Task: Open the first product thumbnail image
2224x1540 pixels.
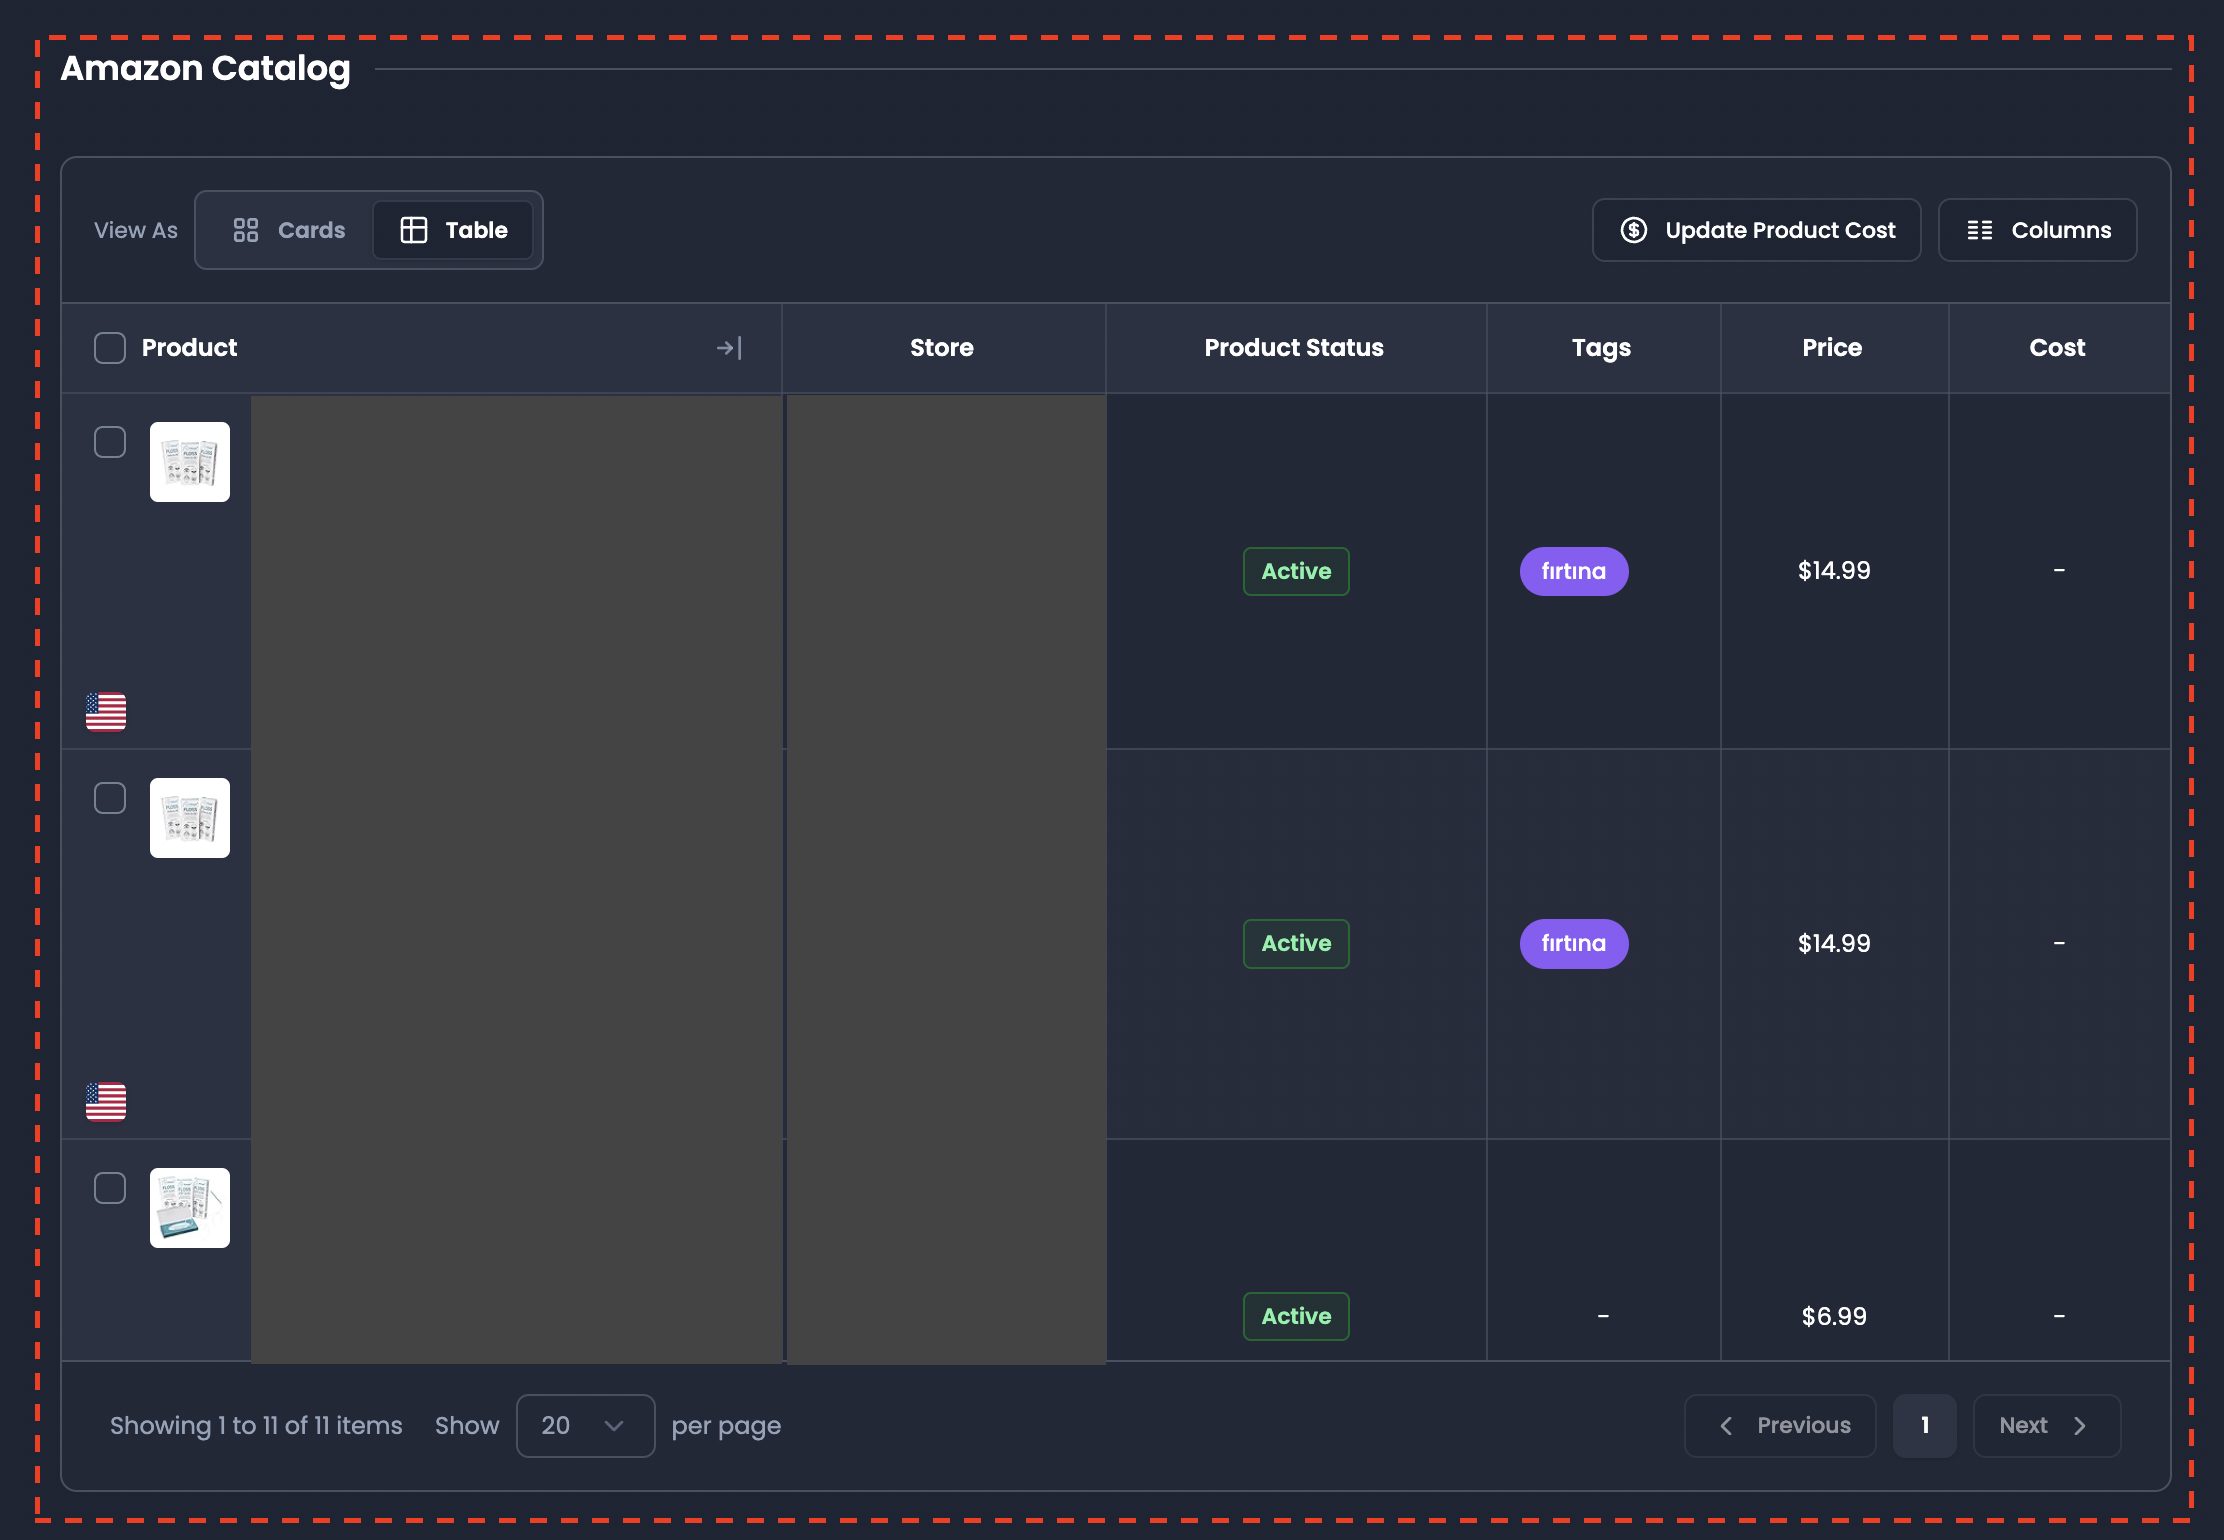Action: click(190, 462)
